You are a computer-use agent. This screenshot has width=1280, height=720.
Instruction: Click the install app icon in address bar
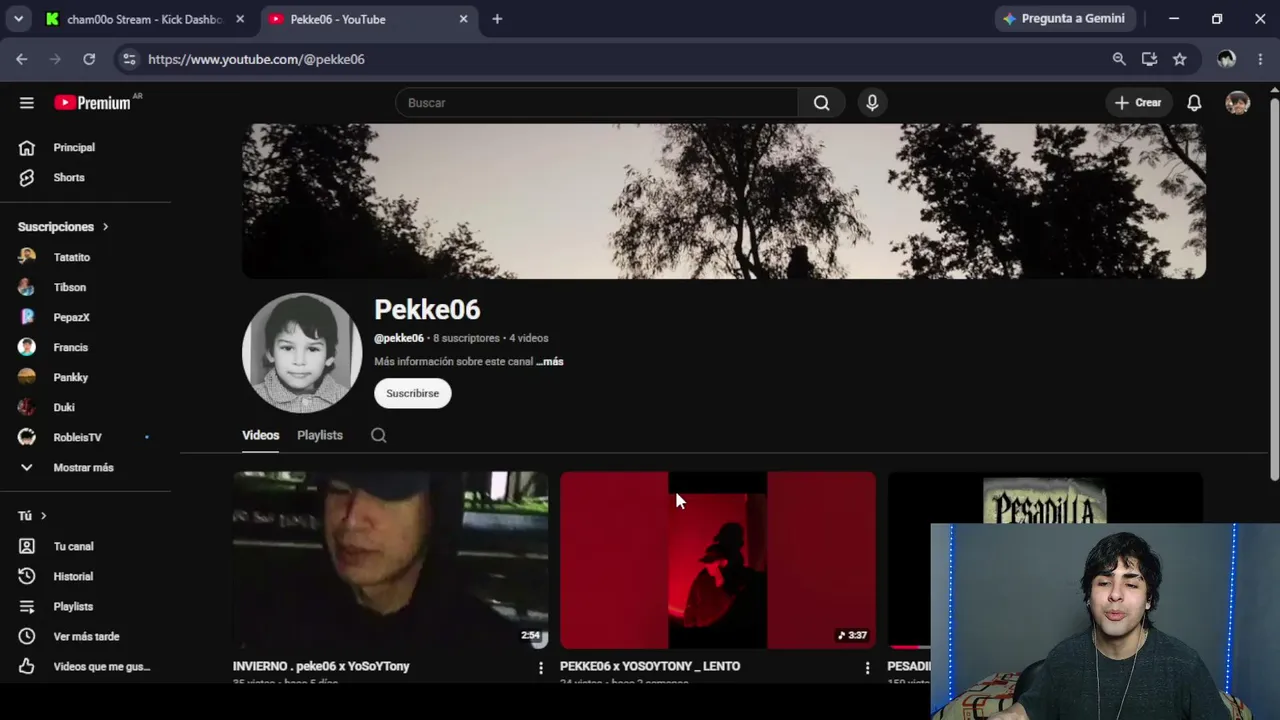pos(1149,59)
